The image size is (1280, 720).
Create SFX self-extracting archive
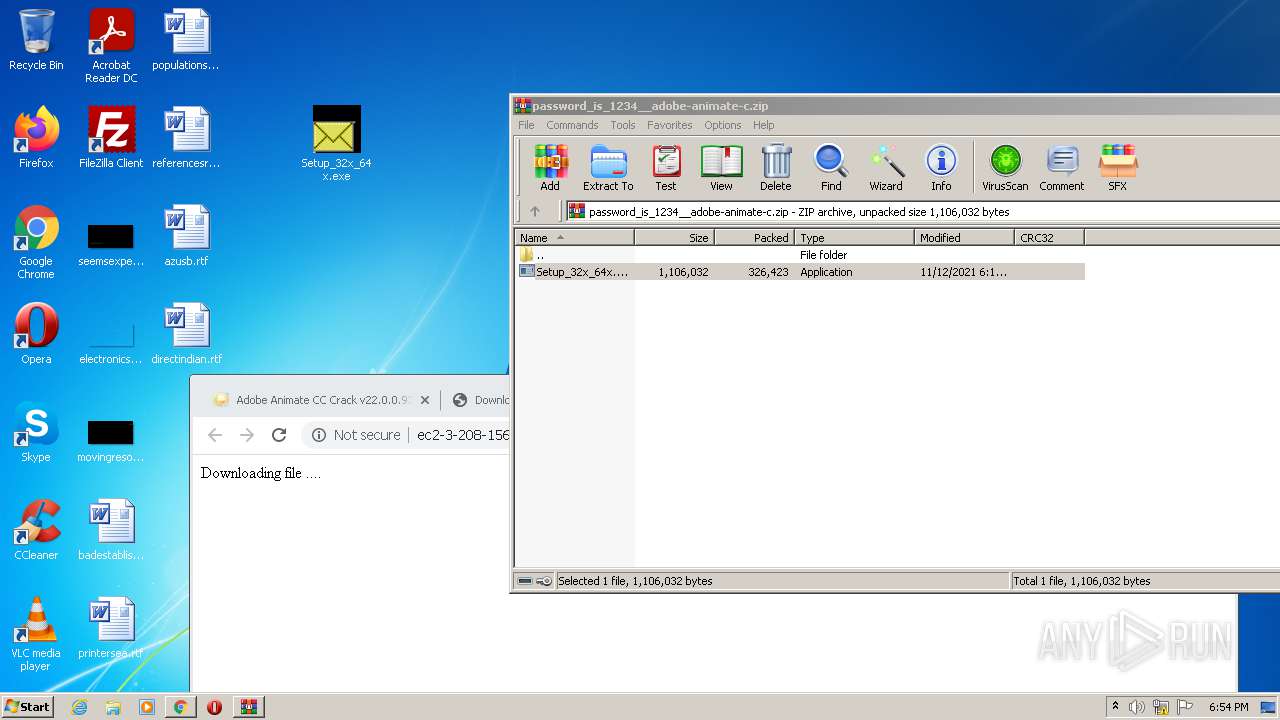1118,167
